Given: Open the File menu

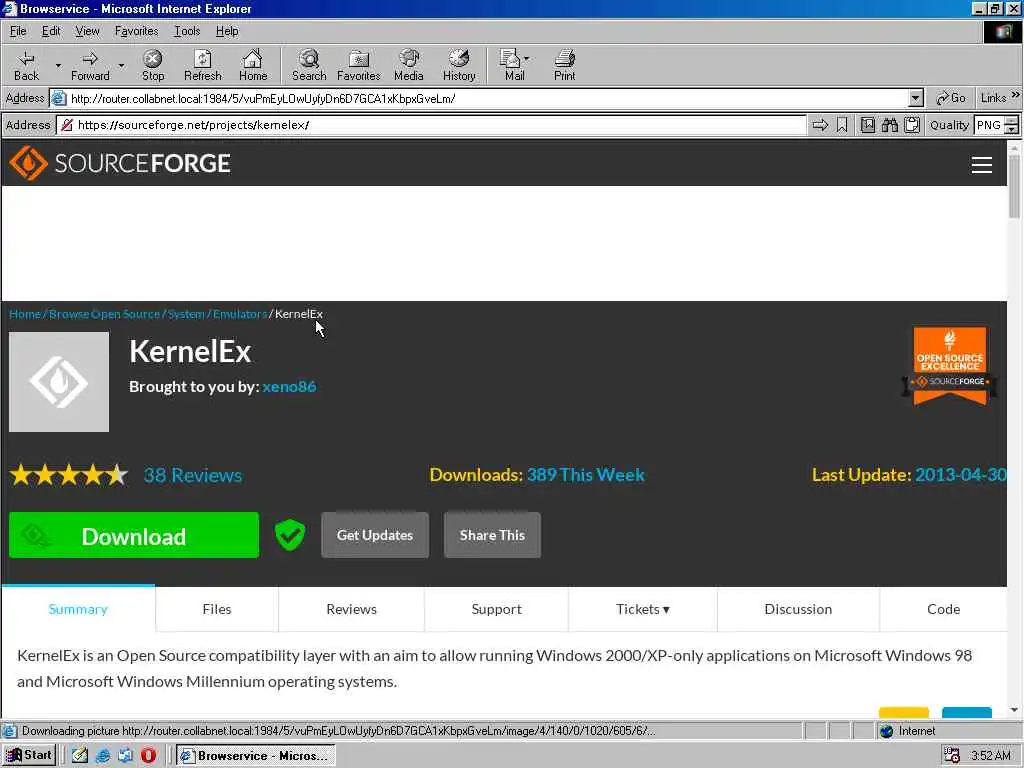Looking at the screenshot, I should 18,31.
